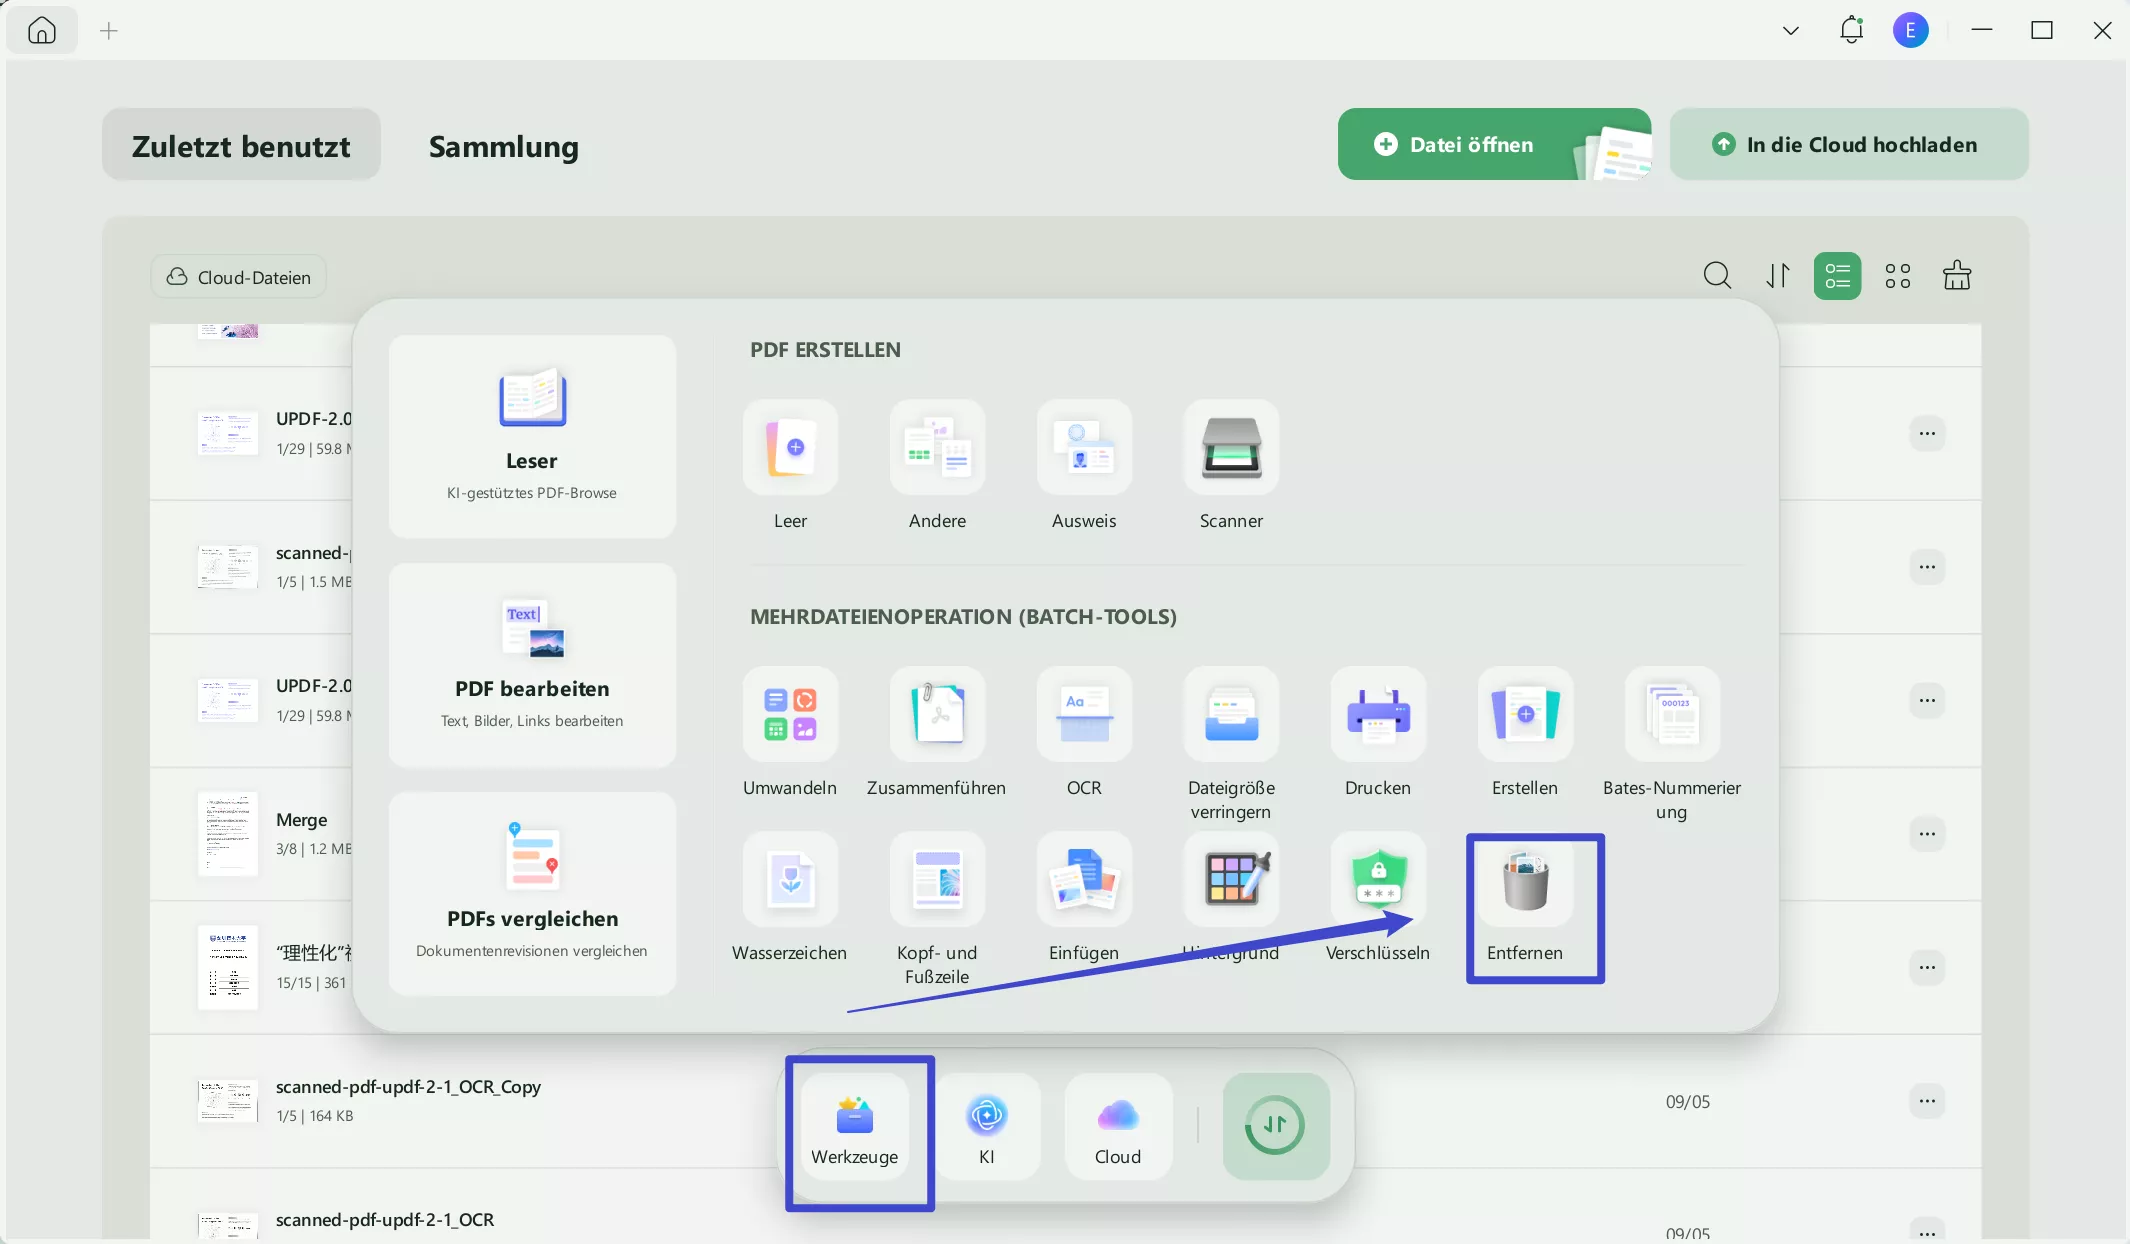Expand the title bar dropdown chevron

(1790, 31)
